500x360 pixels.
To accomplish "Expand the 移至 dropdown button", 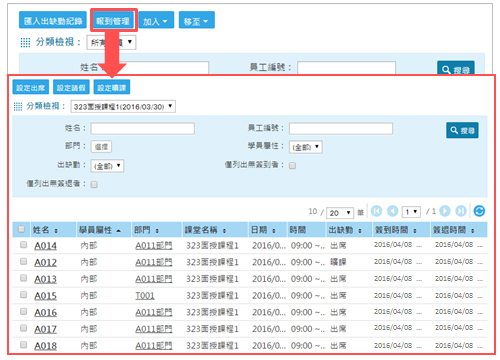I will tap(196, 21).
